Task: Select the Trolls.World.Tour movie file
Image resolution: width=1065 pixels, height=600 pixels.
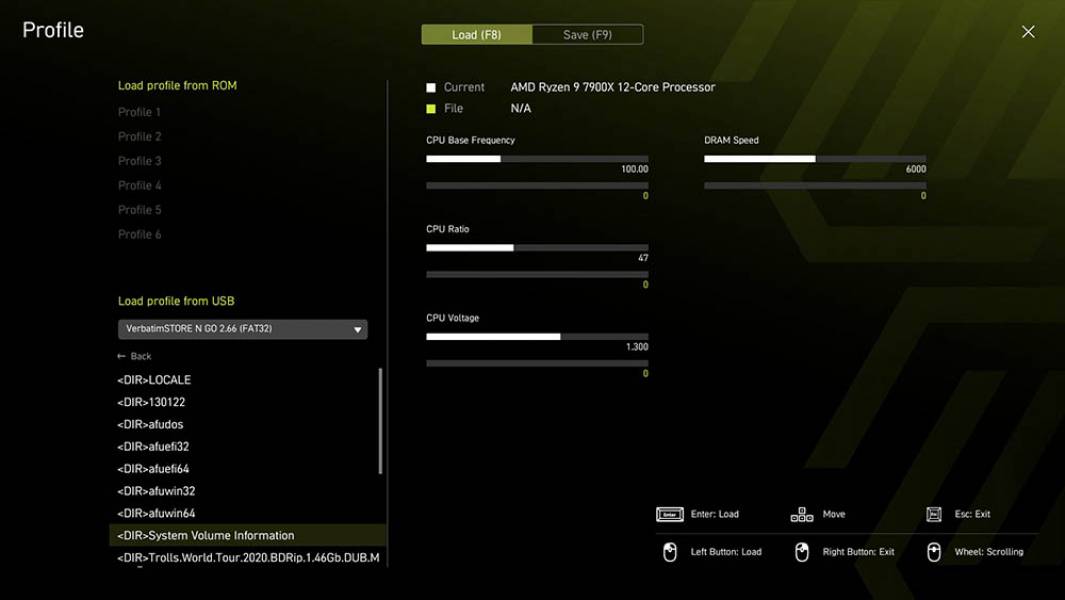Action: (250, 559)
